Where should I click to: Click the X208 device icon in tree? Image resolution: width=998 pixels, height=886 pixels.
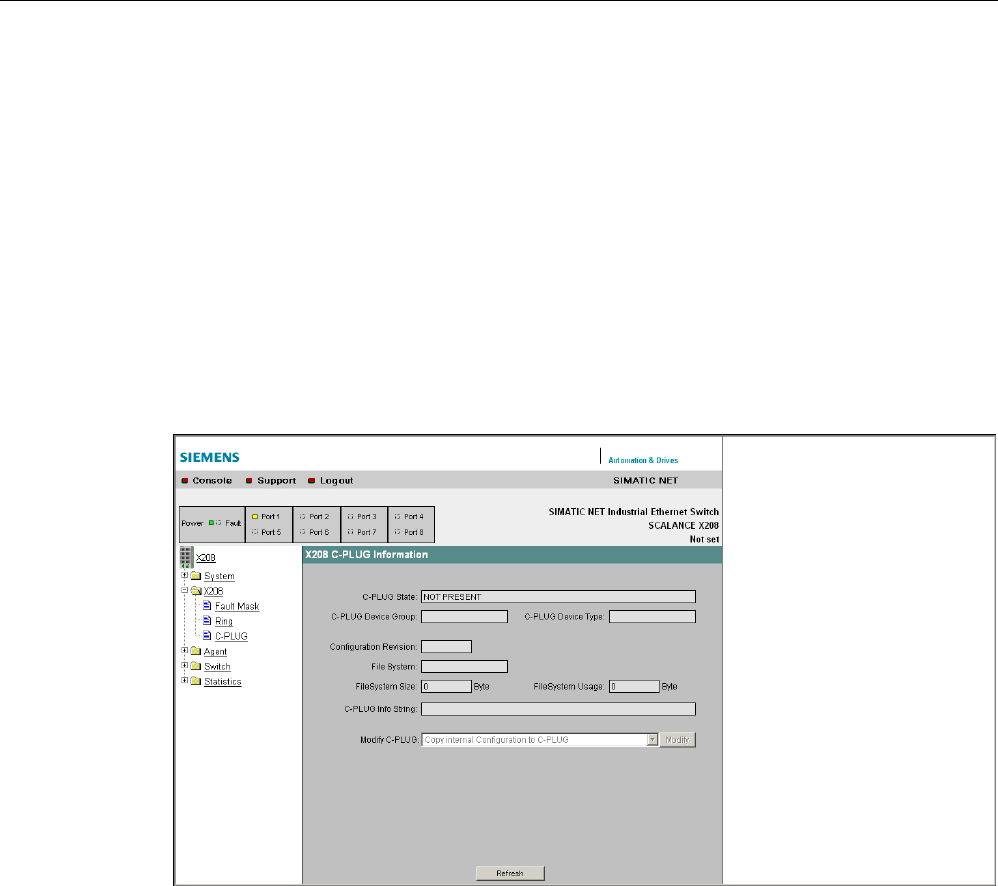click(x=186, y=557)
